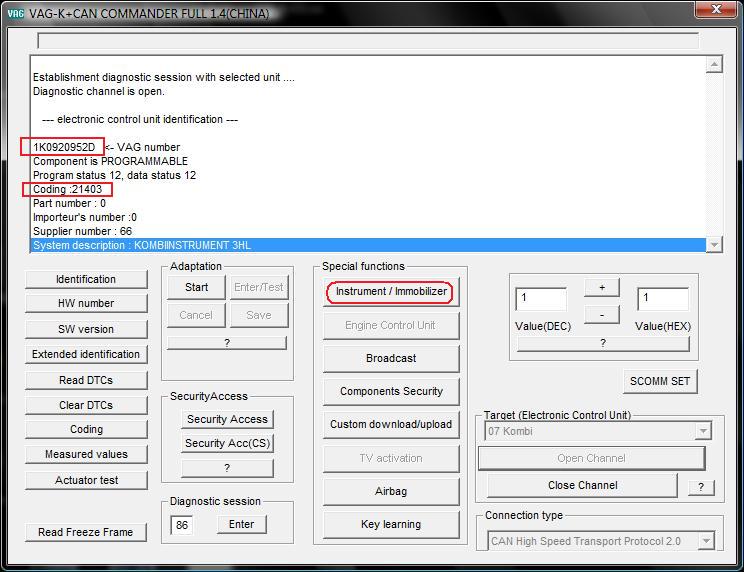Click Read Freeze Frame
The height and width of the screenshot is (572, 744).
click(x=86, y=532)
